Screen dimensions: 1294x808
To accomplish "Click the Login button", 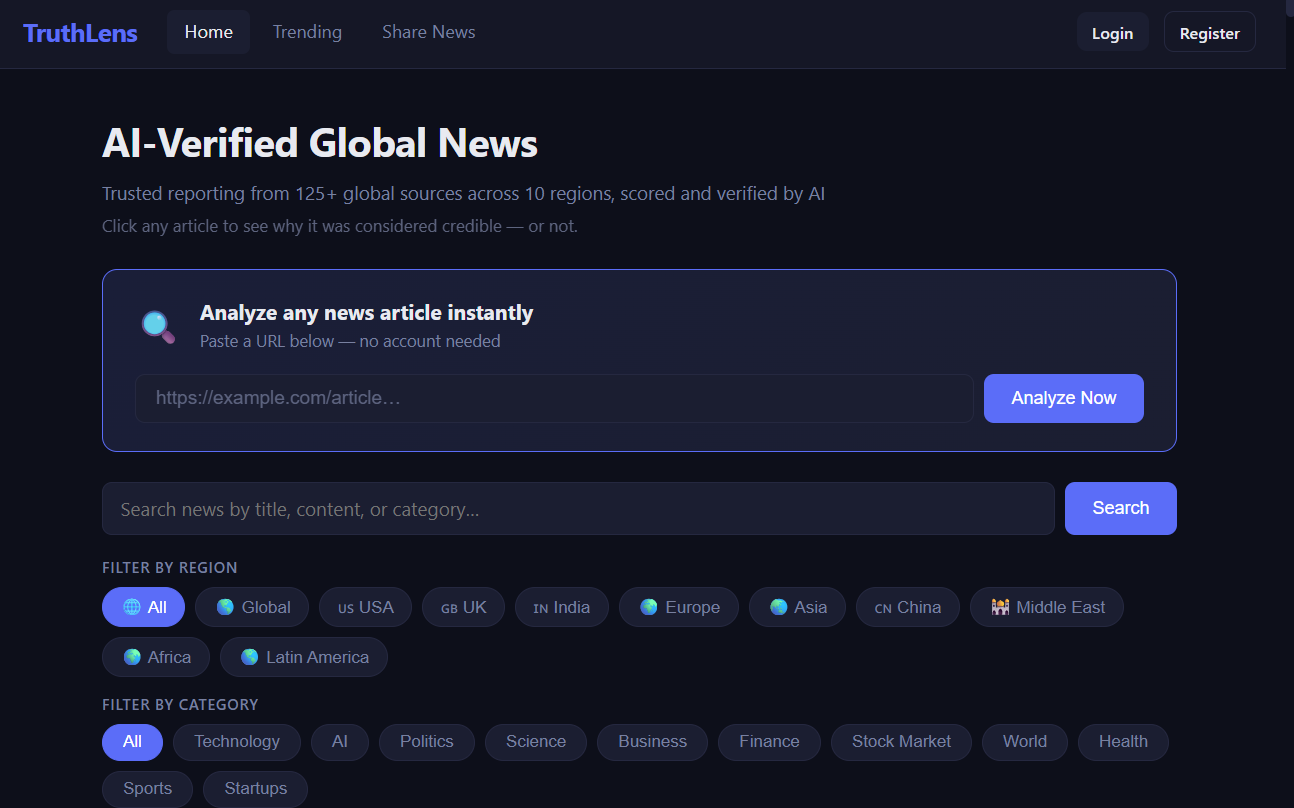I will click(1112, 33).
